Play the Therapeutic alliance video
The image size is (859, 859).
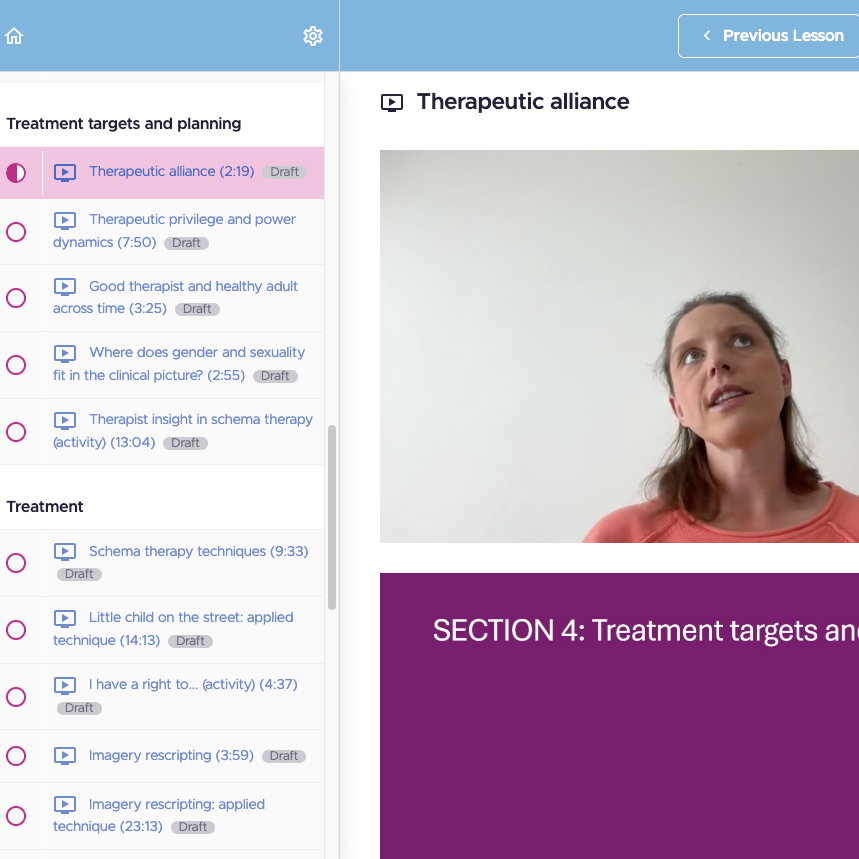point(619,346)
